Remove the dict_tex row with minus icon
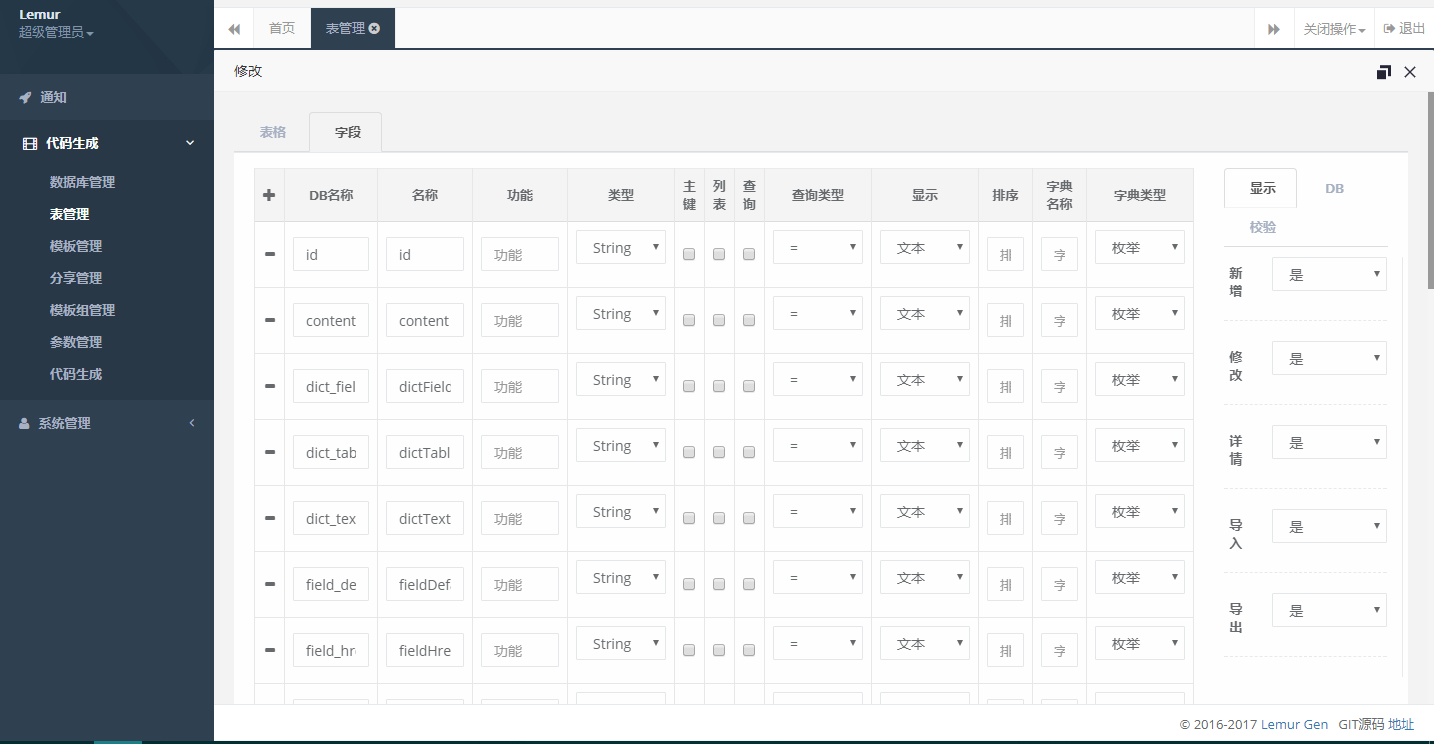Viewport: 1434px width, 744px height. click(x=269, y=518)
